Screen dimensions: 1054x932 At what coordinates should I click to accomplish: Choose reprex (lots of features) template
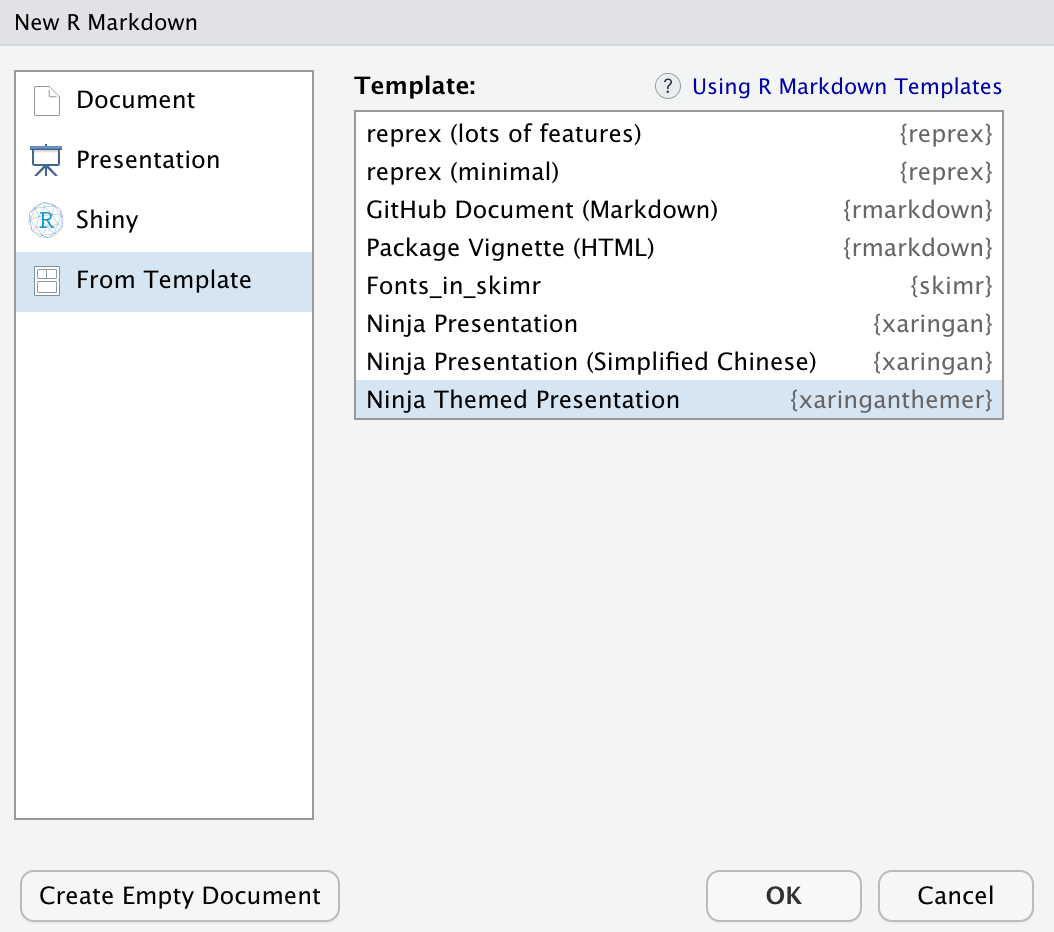tap(679, 134)
